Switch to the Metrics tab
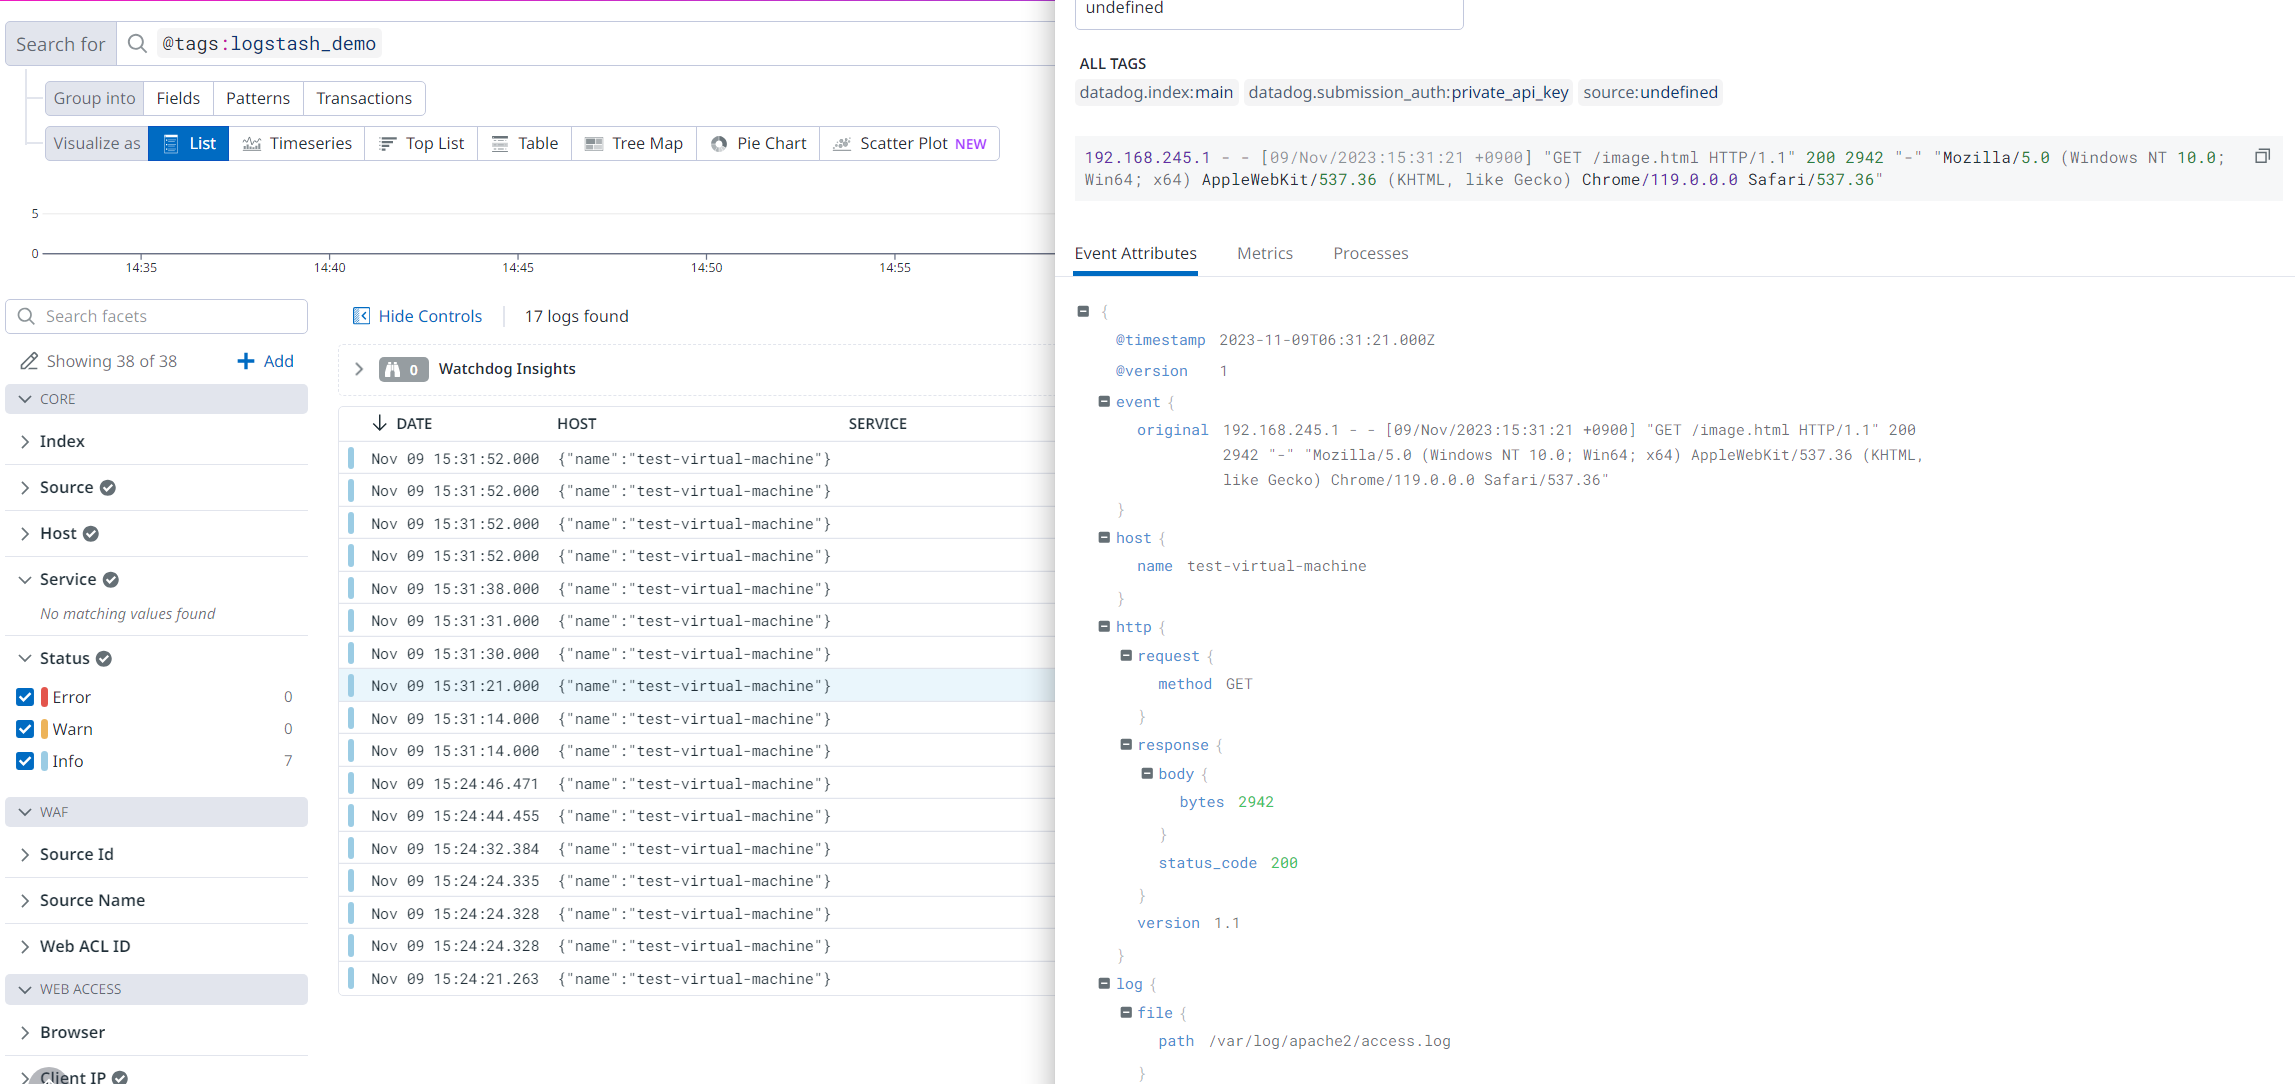 click(x=1264, y=253)
